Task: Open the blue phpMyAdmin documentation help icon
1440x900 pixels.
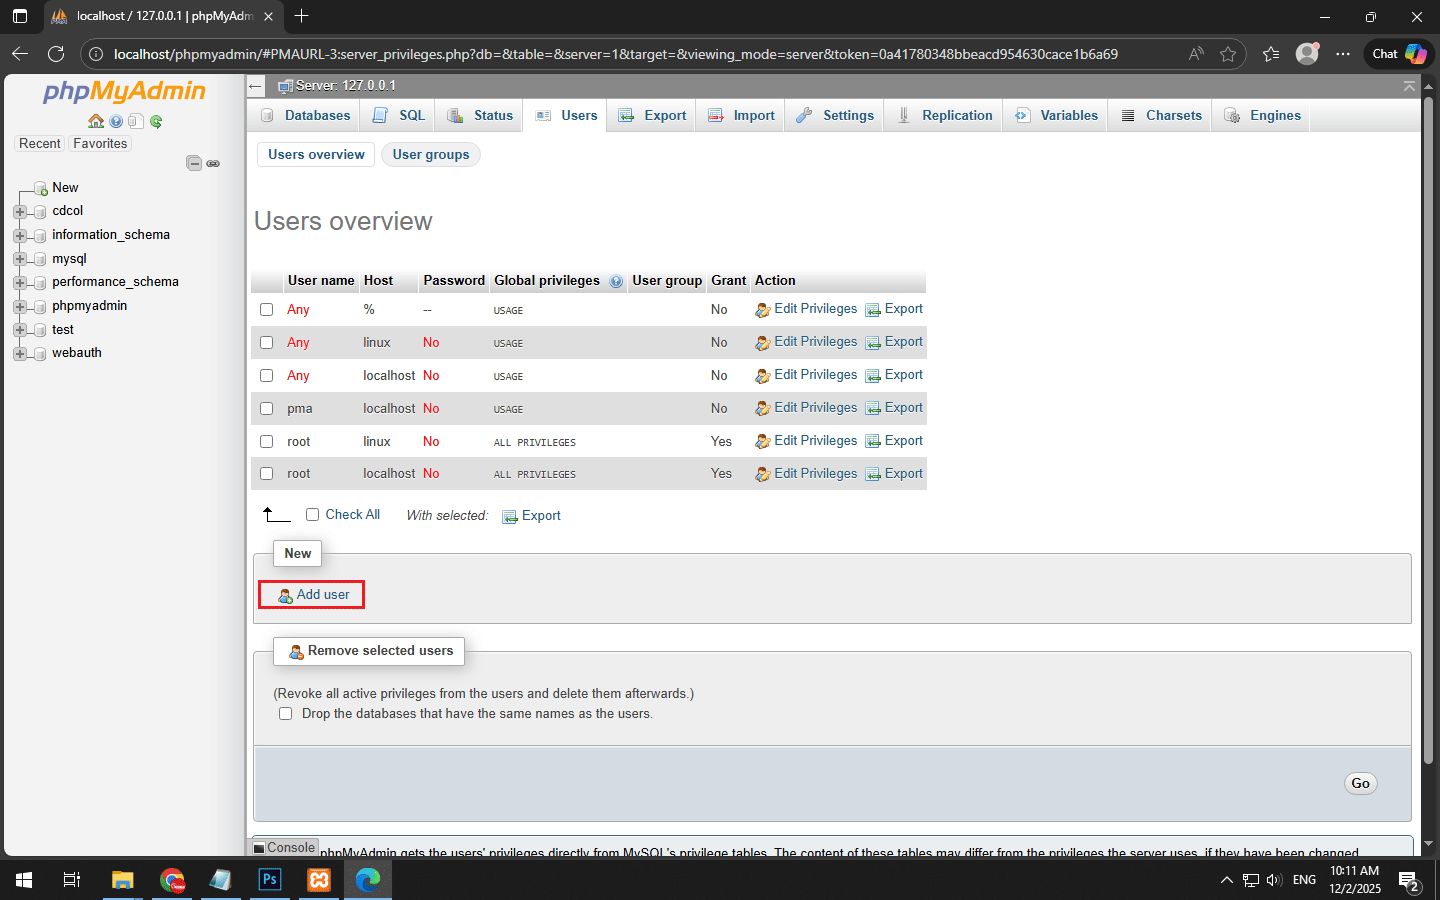Action: point(116,121)
